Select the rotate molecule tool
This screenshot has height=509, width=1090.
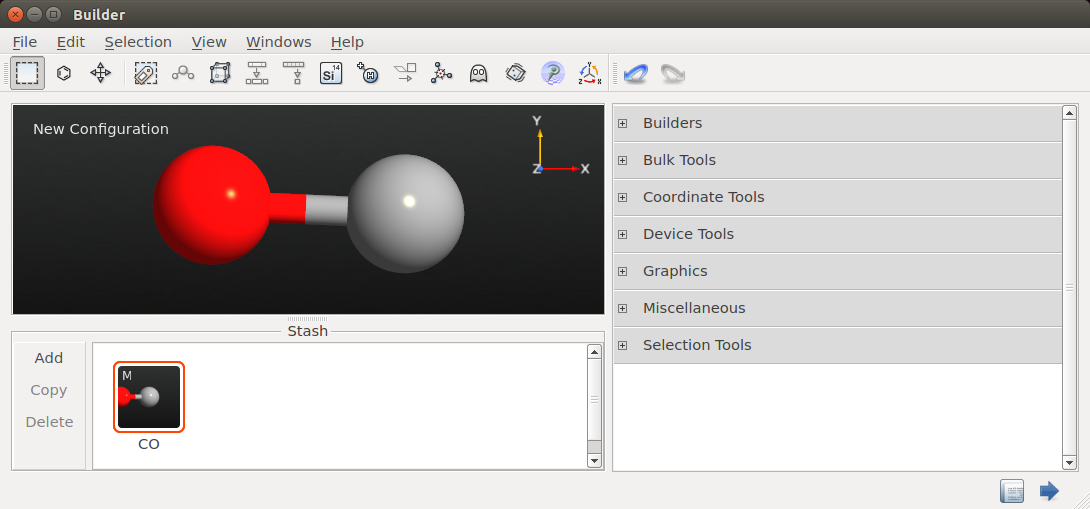[x=64, y=73]
